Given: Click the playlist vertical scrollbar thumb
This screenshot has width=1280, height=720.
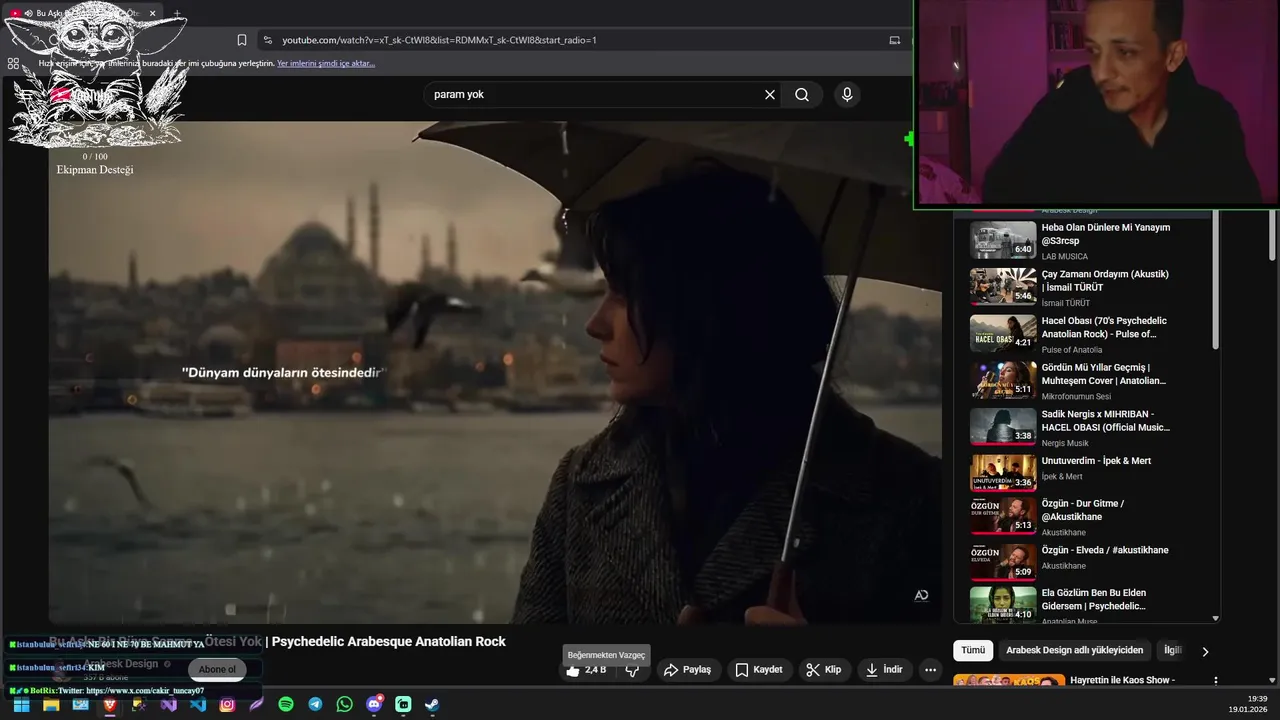Looking at the screenshot, I should click(x=1216, y=280).
